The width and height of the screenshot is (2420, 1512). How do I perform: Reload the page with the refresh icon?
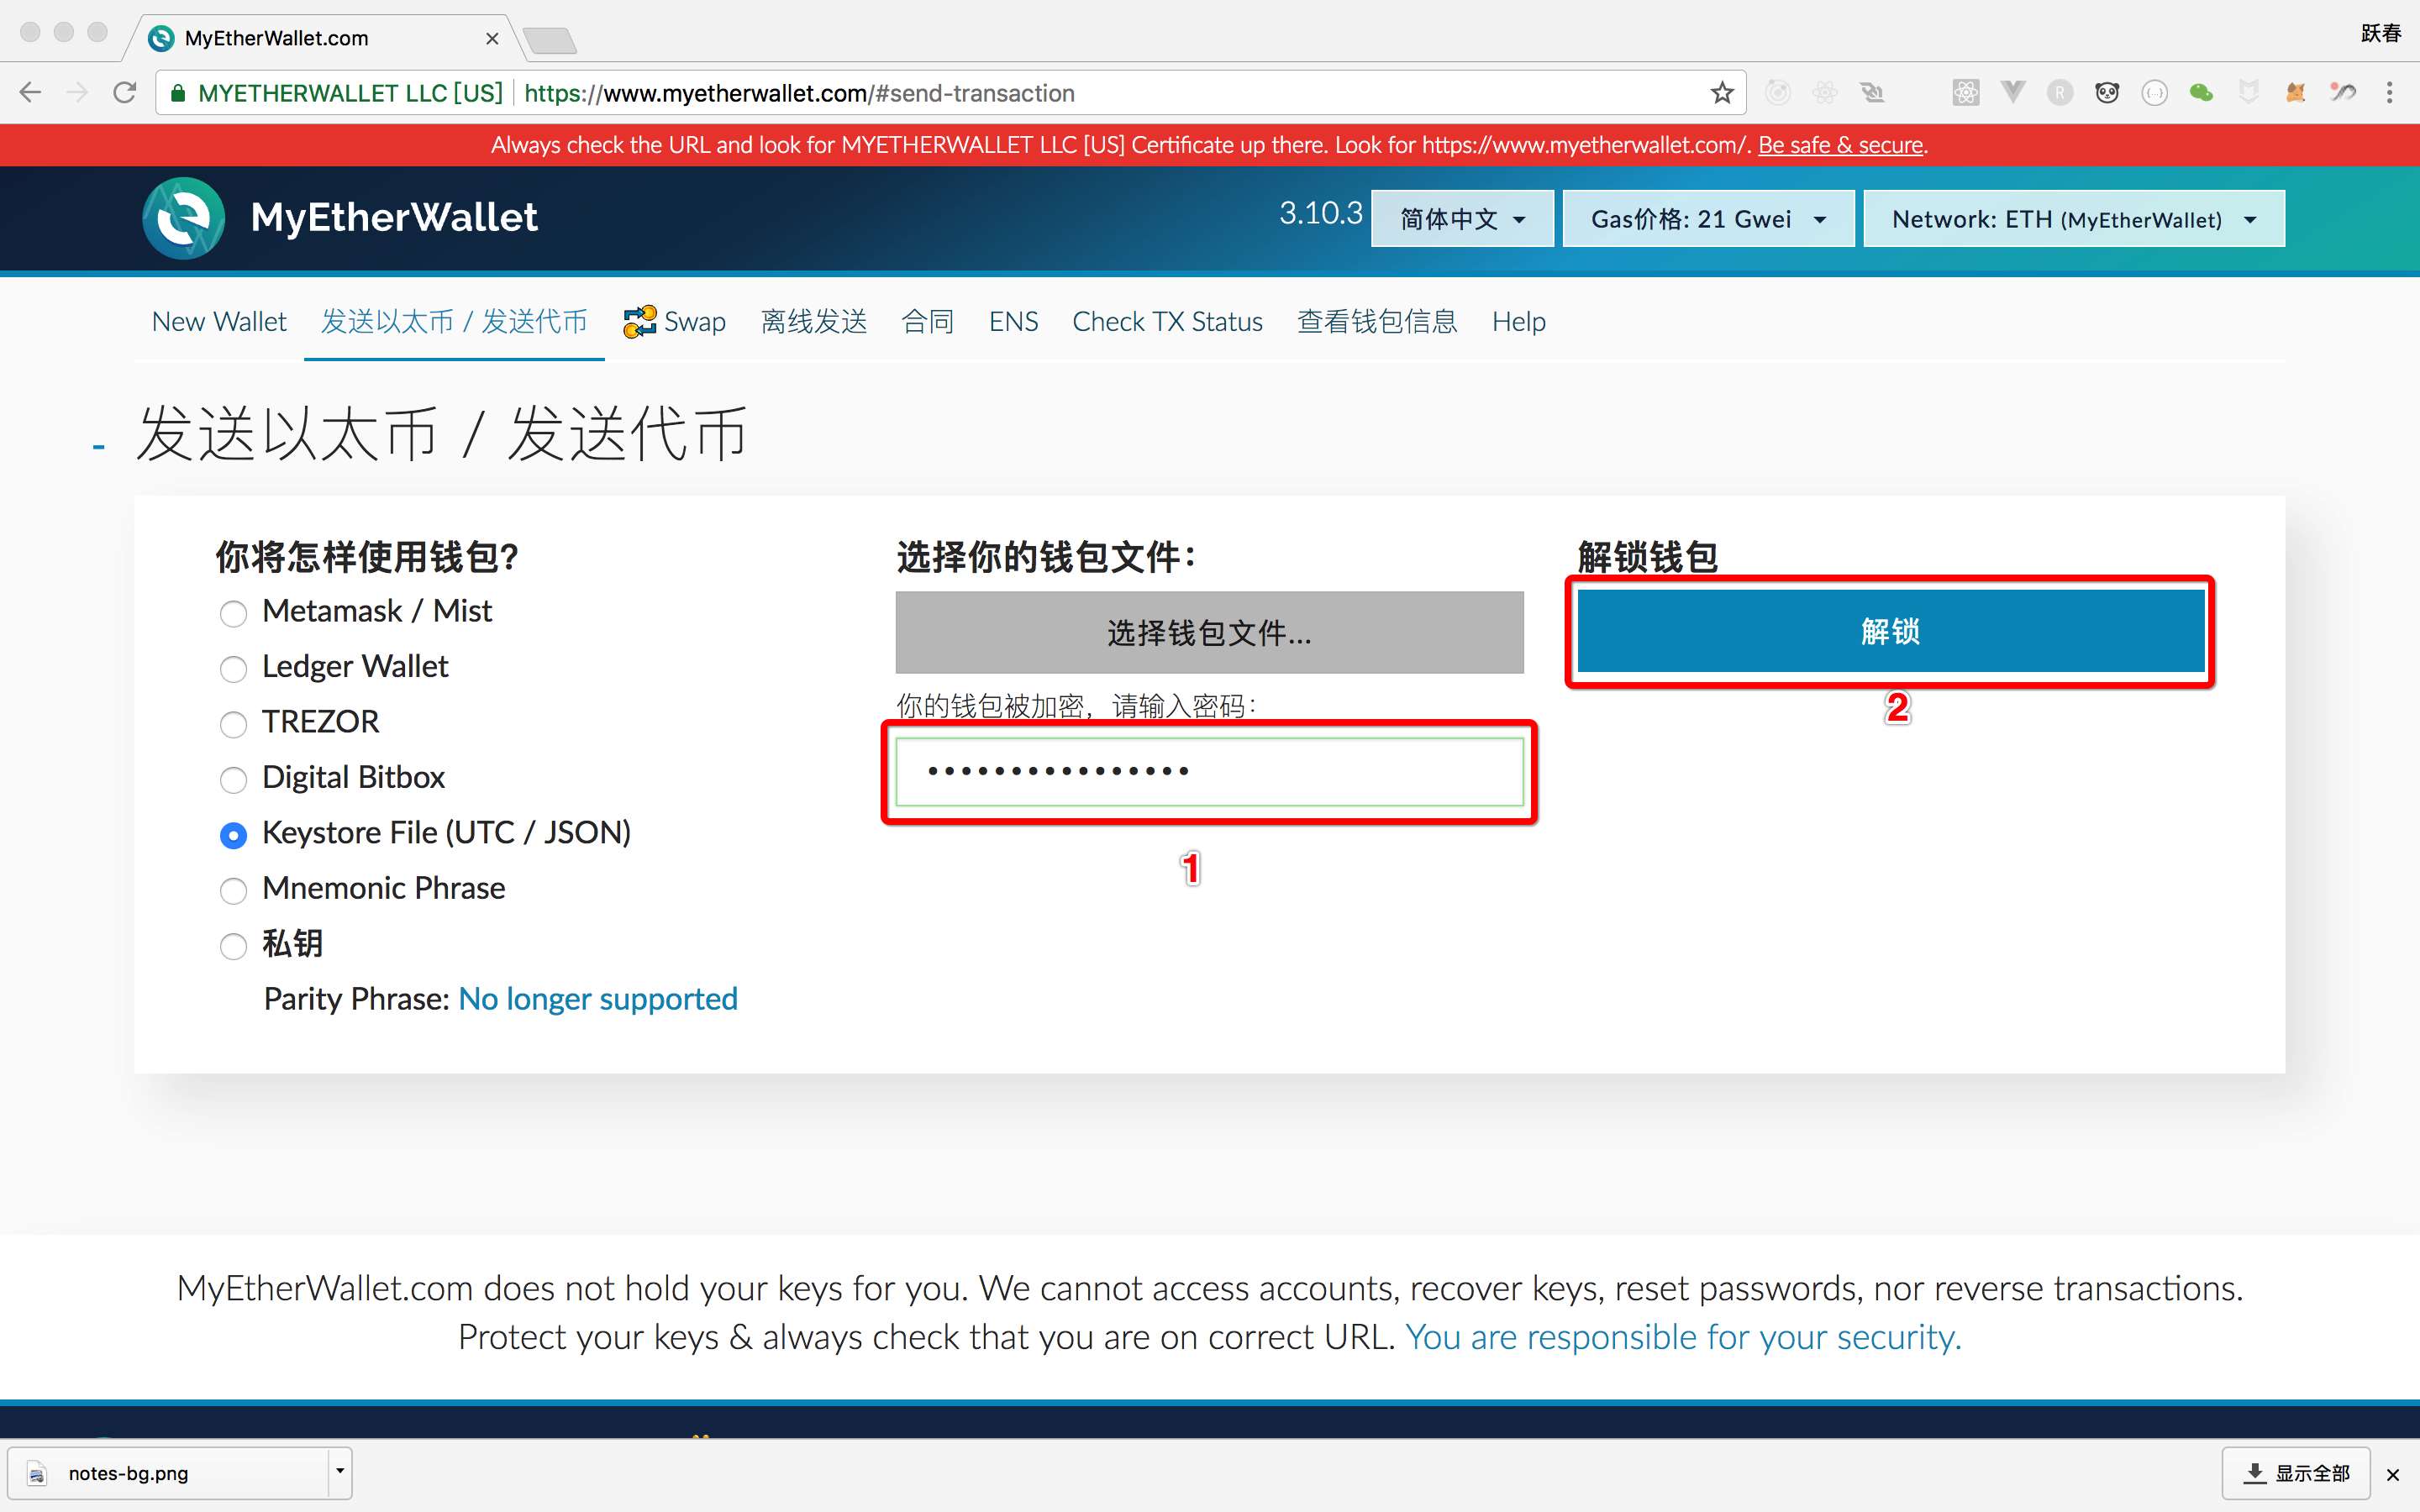pyautogui.click(x=125, y=93)
